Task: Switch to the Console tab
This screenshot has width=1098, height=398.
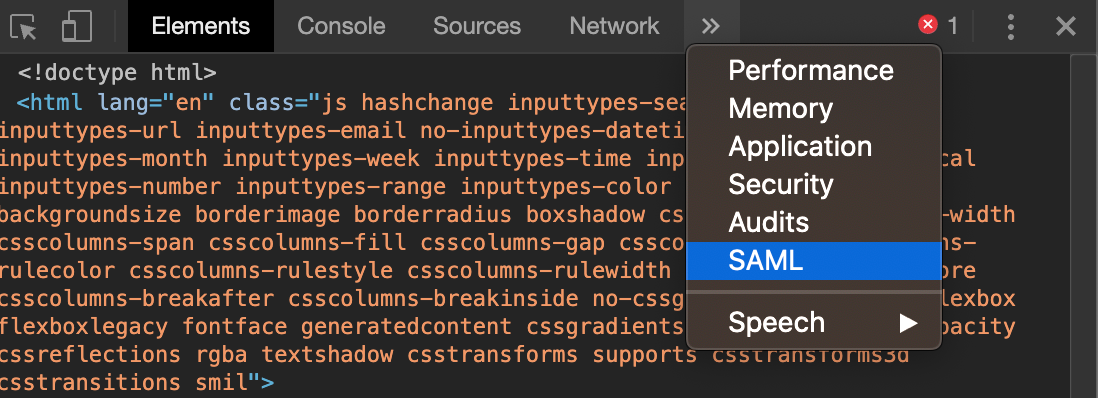Action: pyautogui.click(x=341, y=26)
